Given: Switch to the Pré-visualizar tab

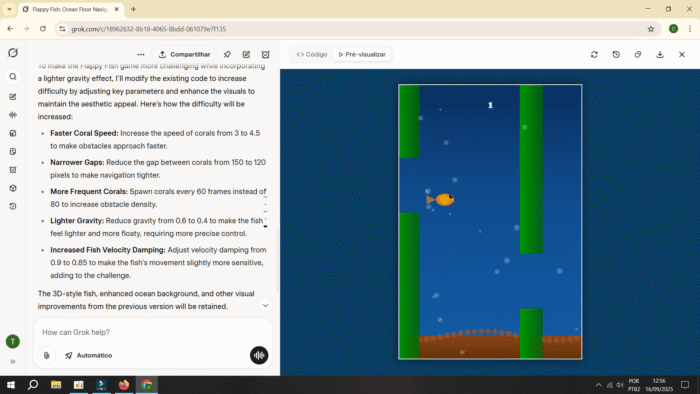Looking at the screenshot, I should 362,54.
